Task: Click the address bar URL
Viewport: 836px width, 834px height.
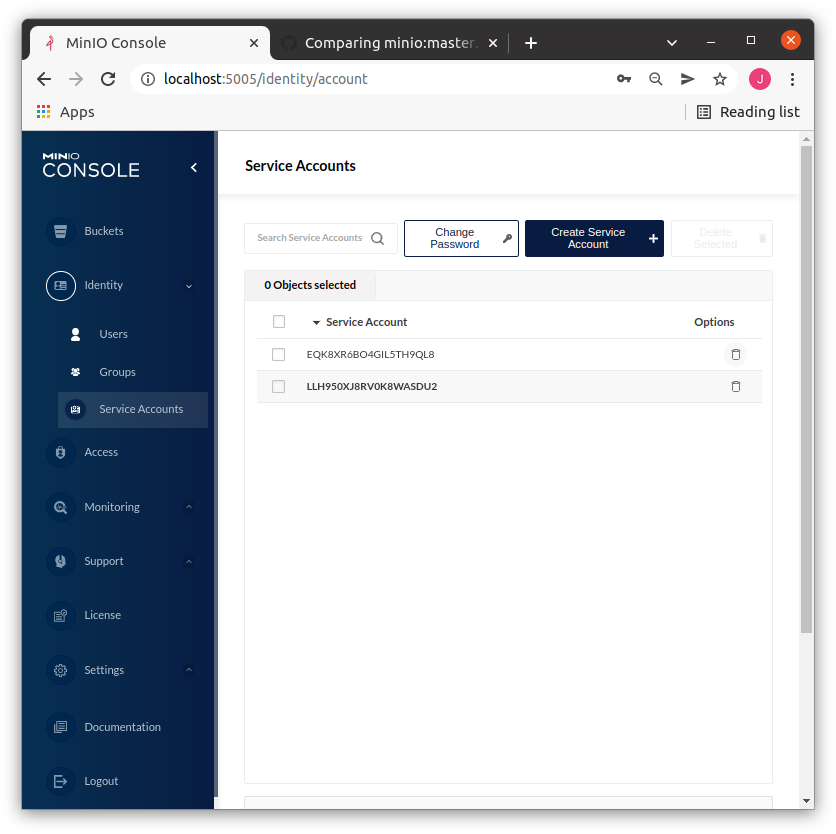Action: pyautogui.click(x=266, y=79)
